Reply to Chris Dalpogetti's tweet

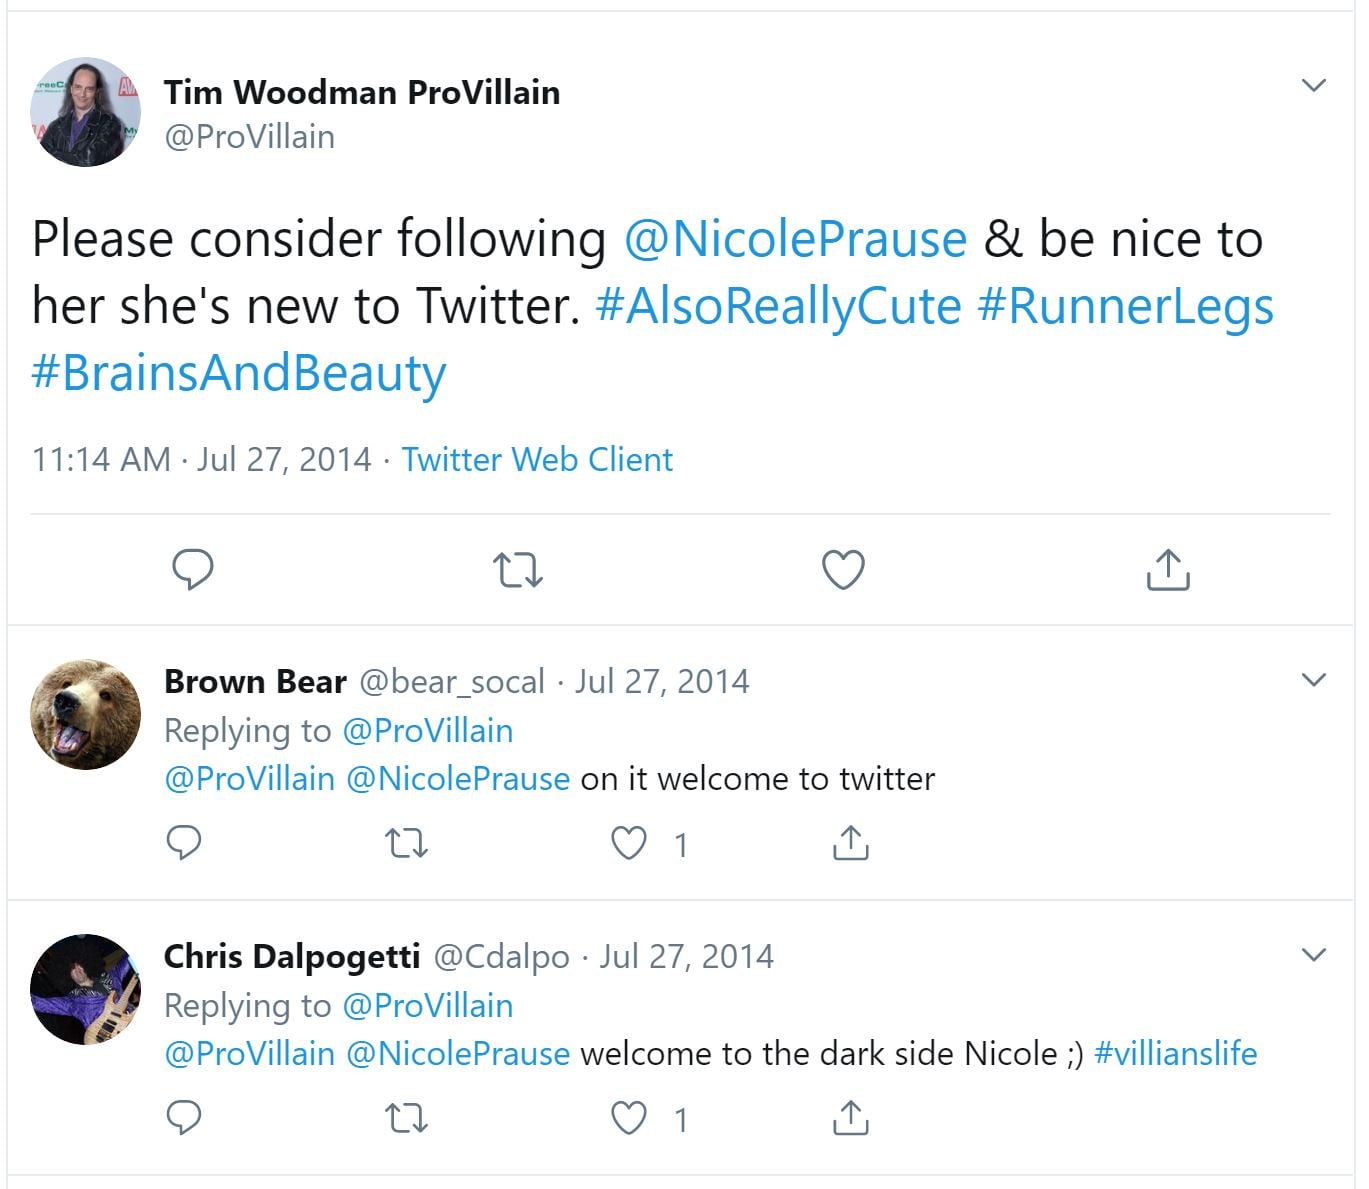184,1118
